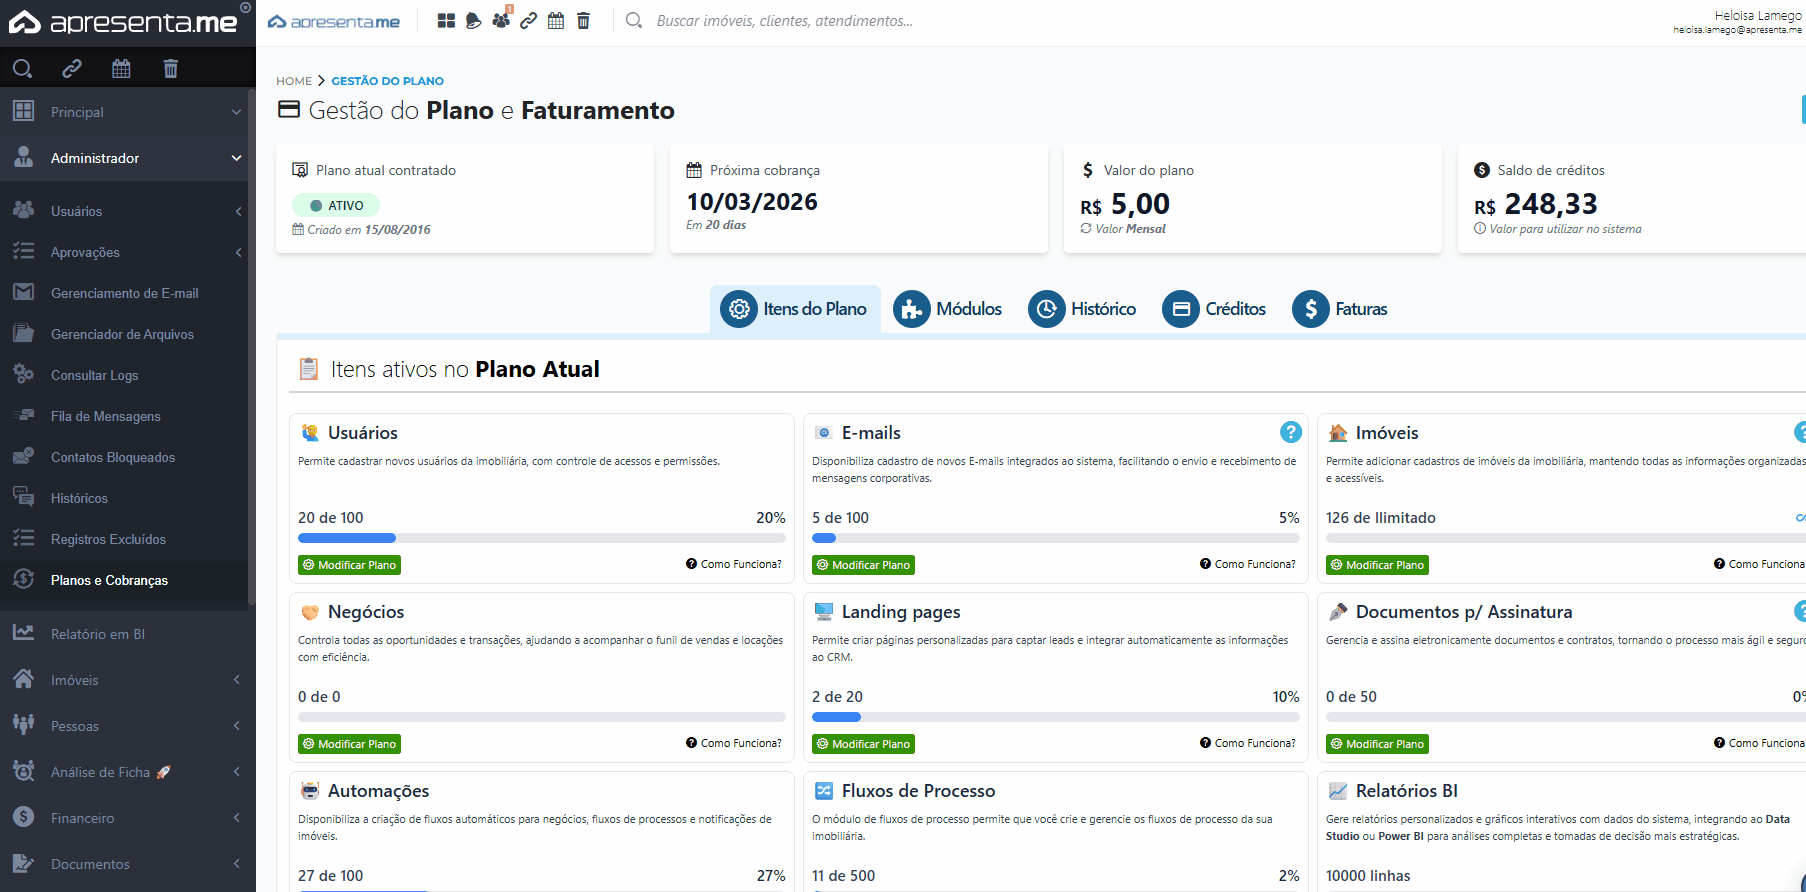Screen dimensions: 1806x892
Task: Open the notifications bell in top header
Action: click(473, 21)
